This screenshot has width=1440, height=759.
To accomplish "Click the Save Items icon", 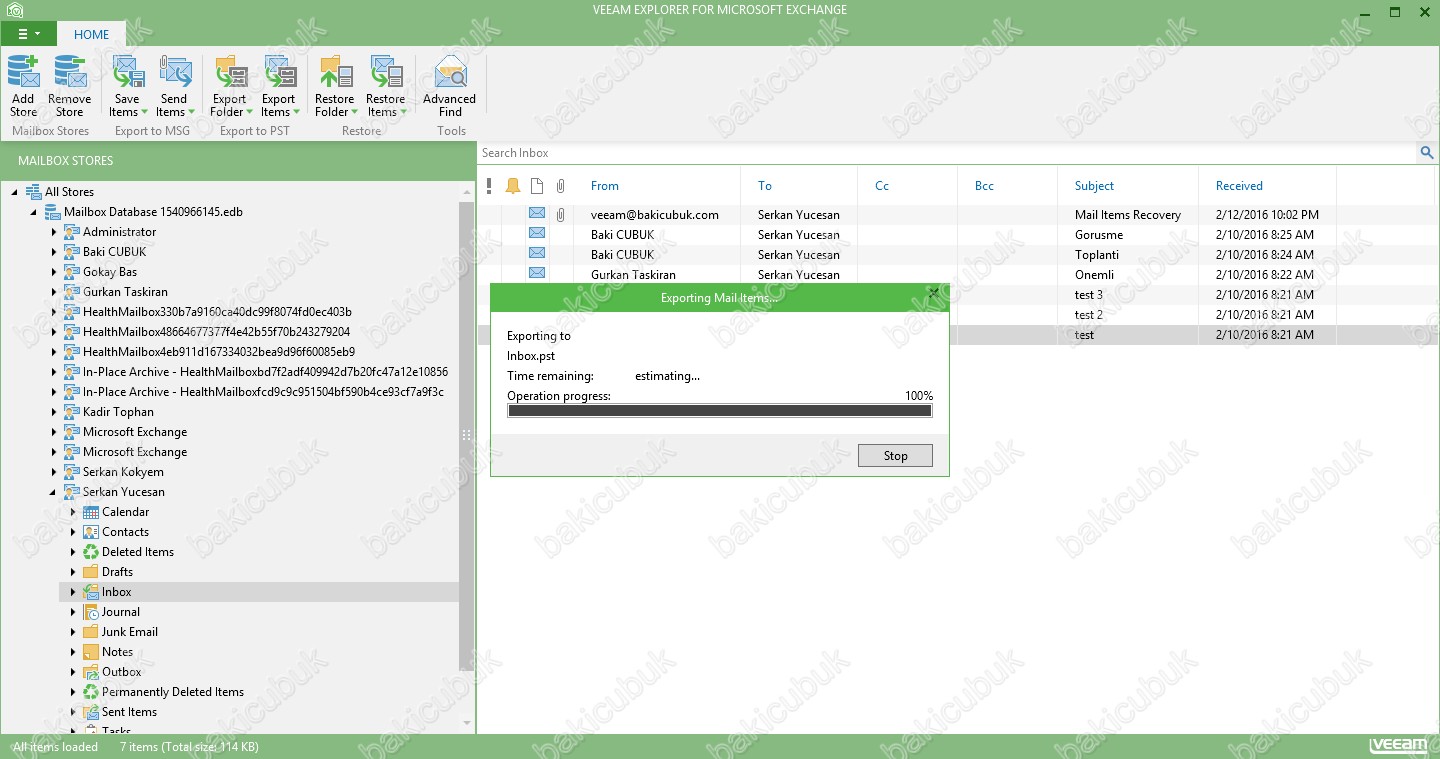I will (127, 86).
